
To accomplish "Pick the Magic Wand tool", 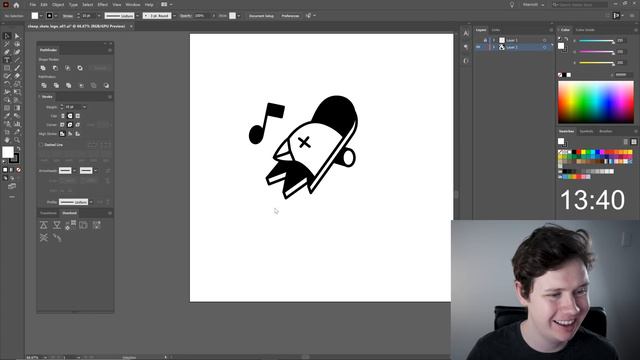I will (7, 44).
